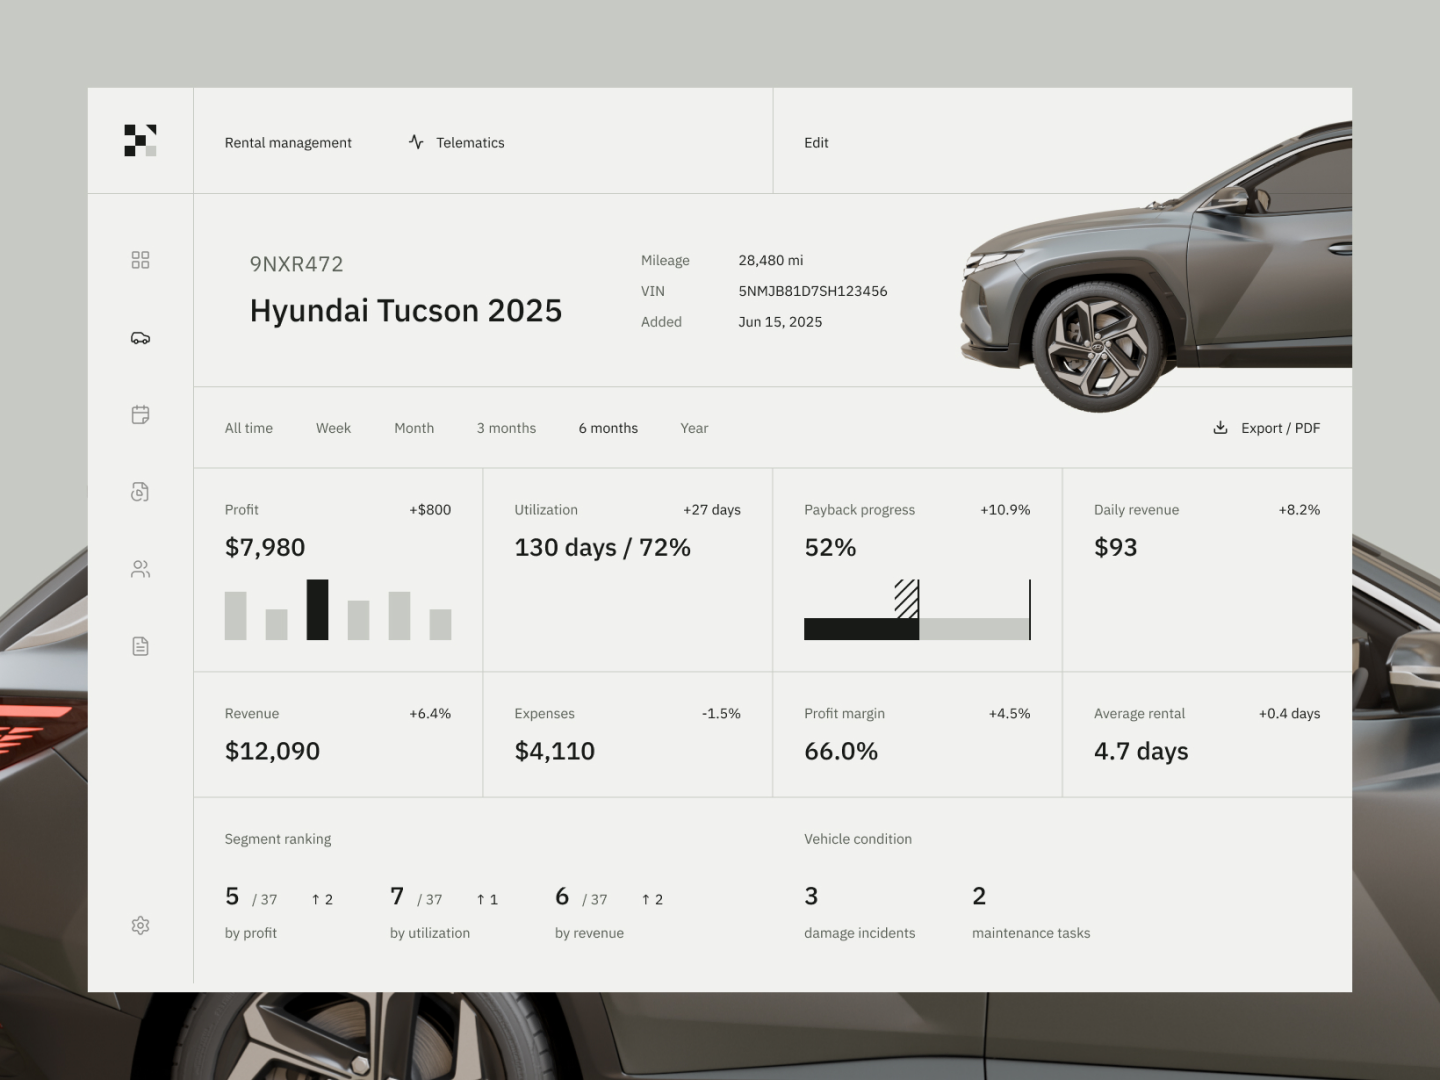Click the maintenance tasks label

(1031, 933)
